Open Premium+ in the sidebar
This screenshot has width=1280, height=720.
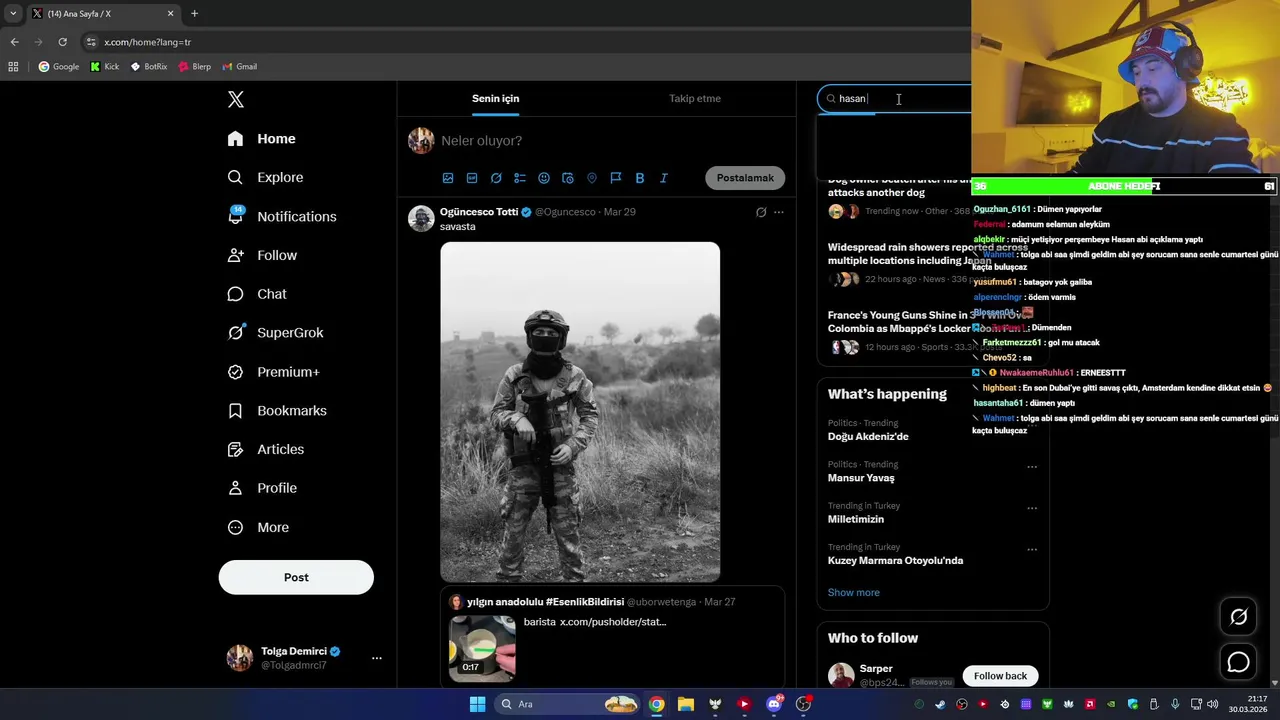pyautogui.click(x=275, y=371)
